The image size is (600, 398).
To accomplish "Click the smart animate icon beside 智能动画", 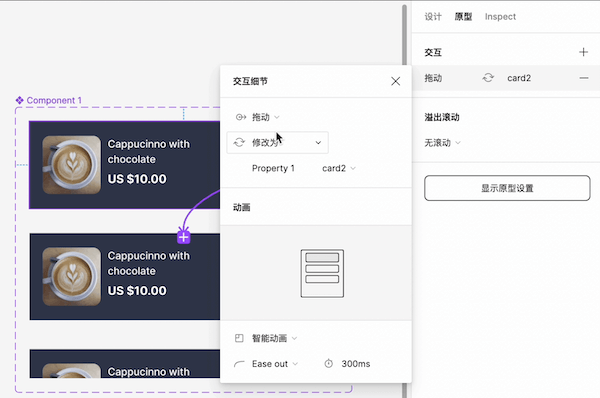I will (239, 338).
